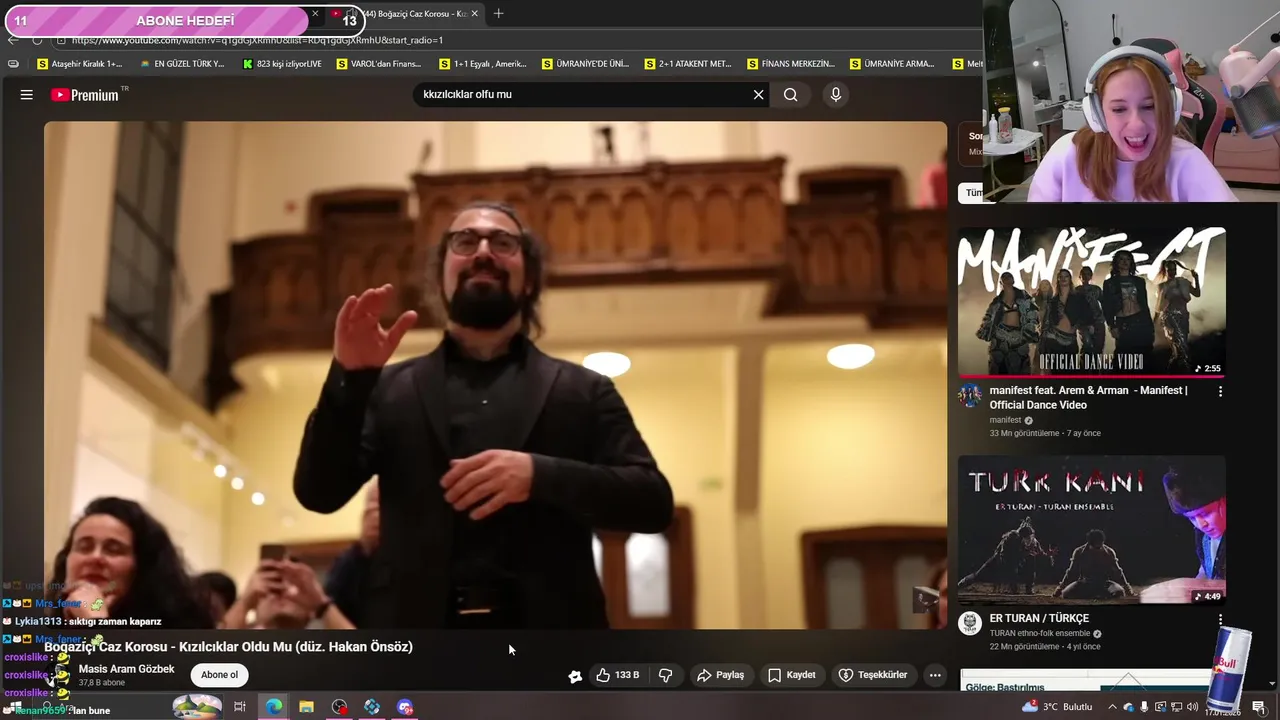1280x720 pixels.
Task: Open 'EN GÜZEL TÜRK Y...' bookmark
Action: tap(182, 64)
